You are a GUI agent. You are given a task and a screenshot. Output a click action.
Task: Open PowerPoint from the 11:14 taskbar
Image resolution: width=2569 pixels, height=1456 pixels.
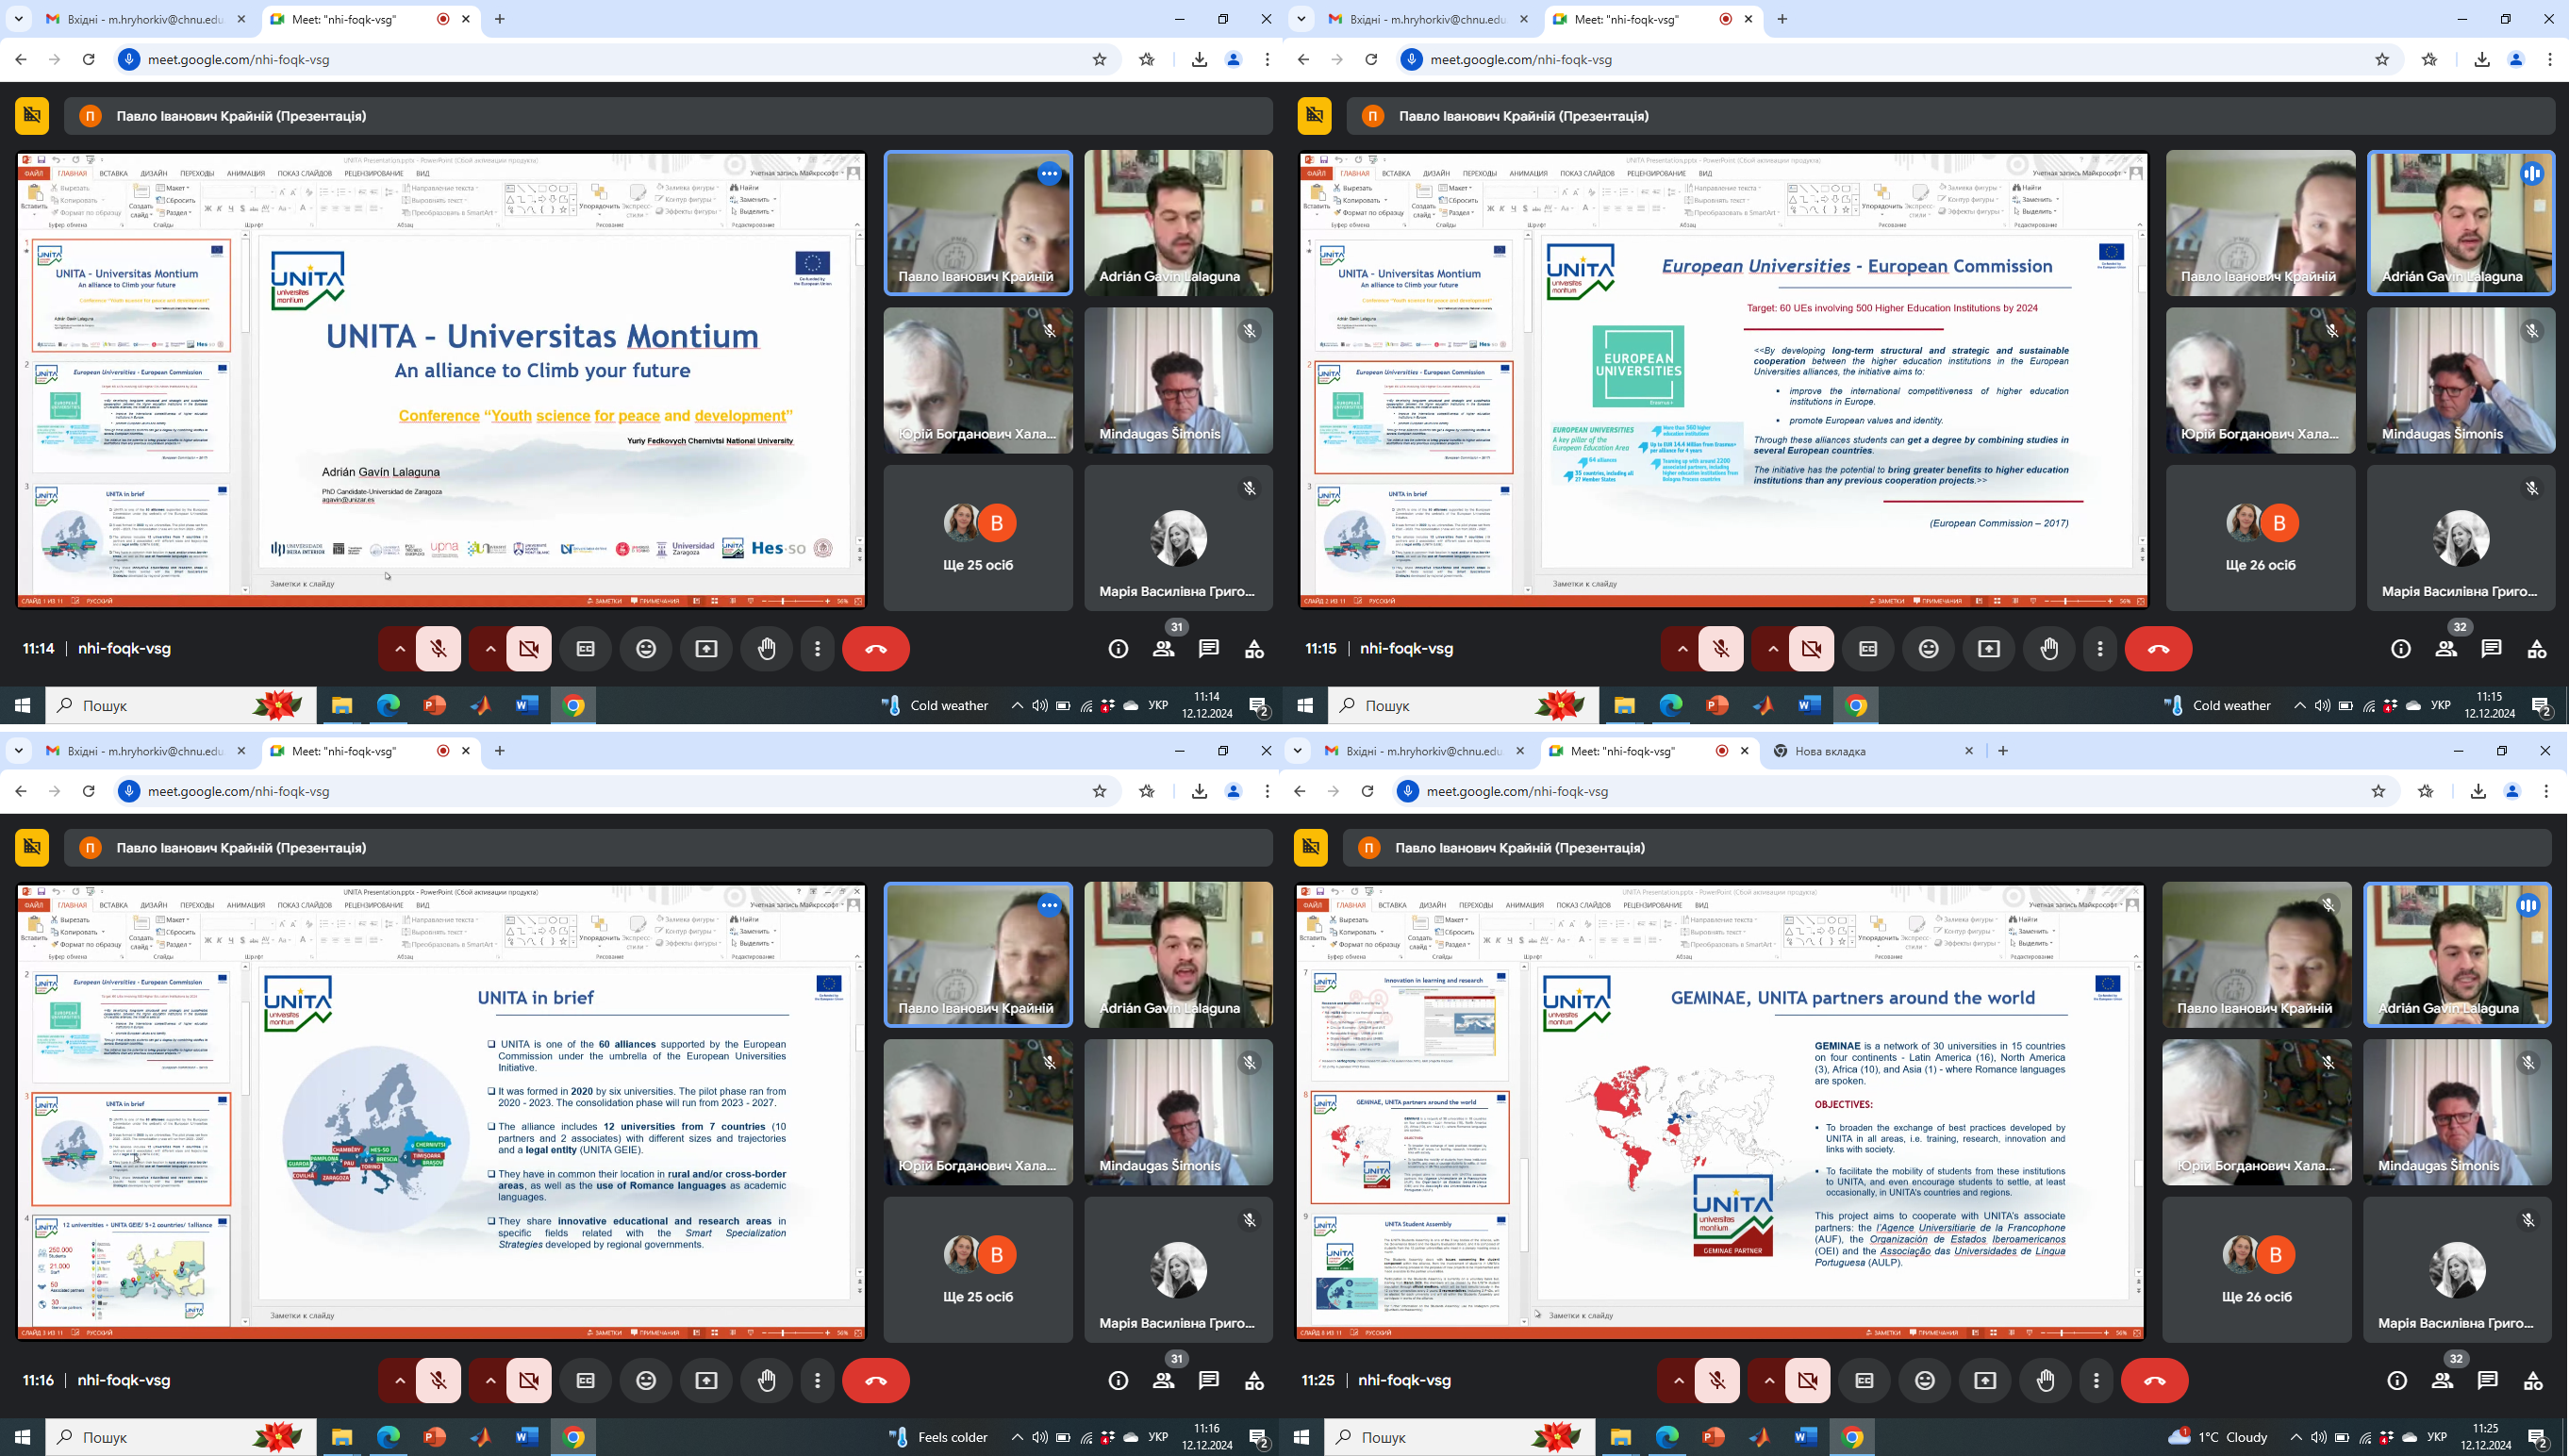pos(435,705)
